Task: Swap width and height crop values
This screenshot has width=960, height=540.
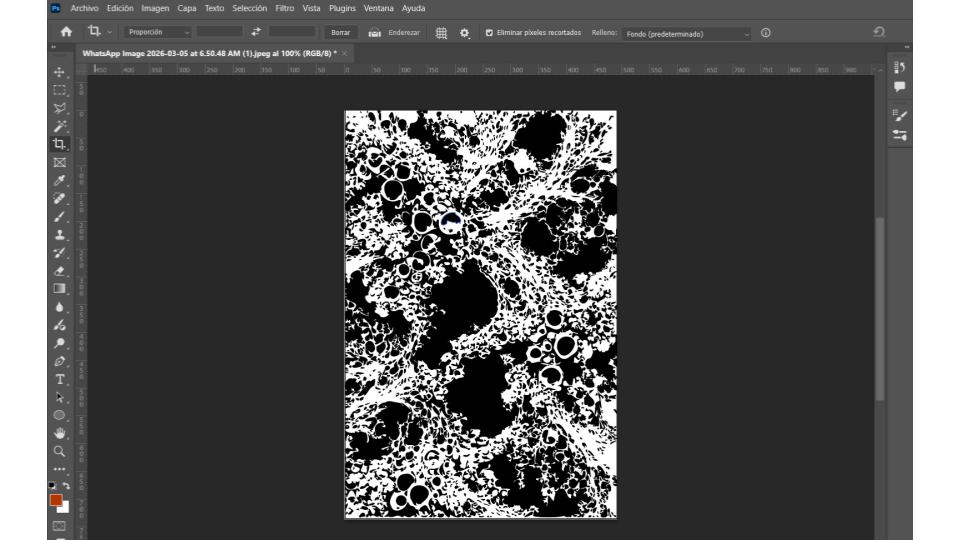Action: (x=256, y=32)
